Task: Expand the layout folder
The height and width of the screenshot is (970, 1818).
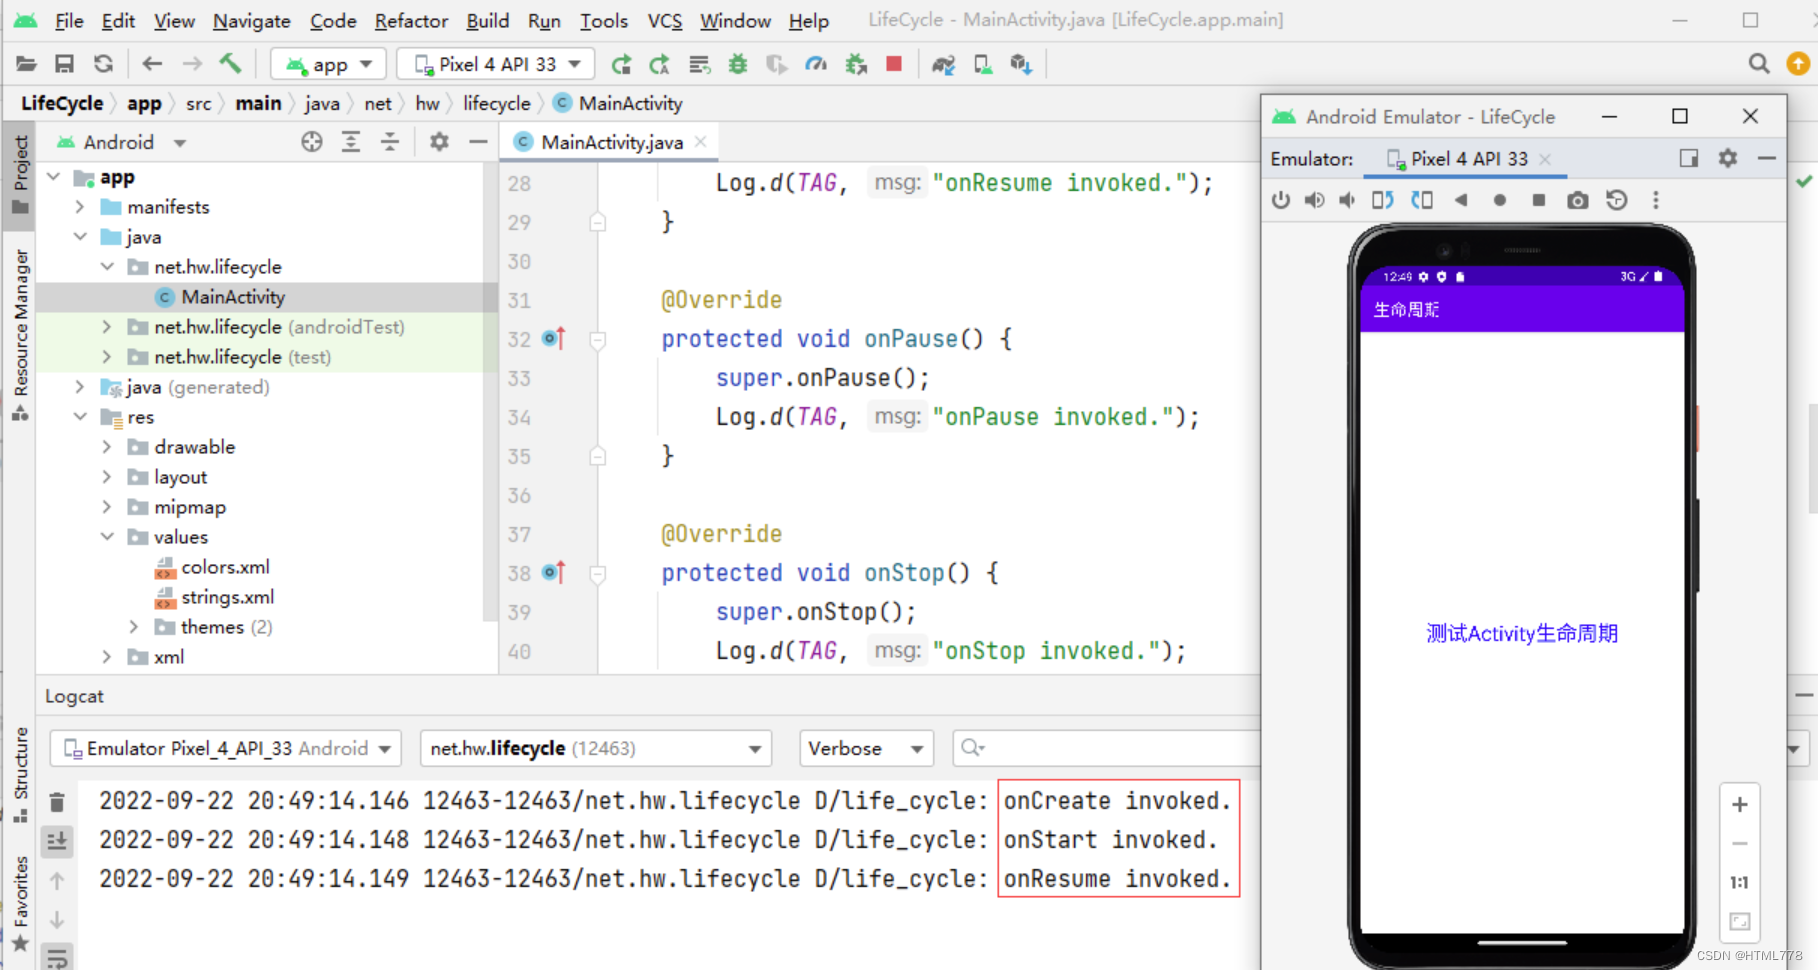Action: coord(107,477)
